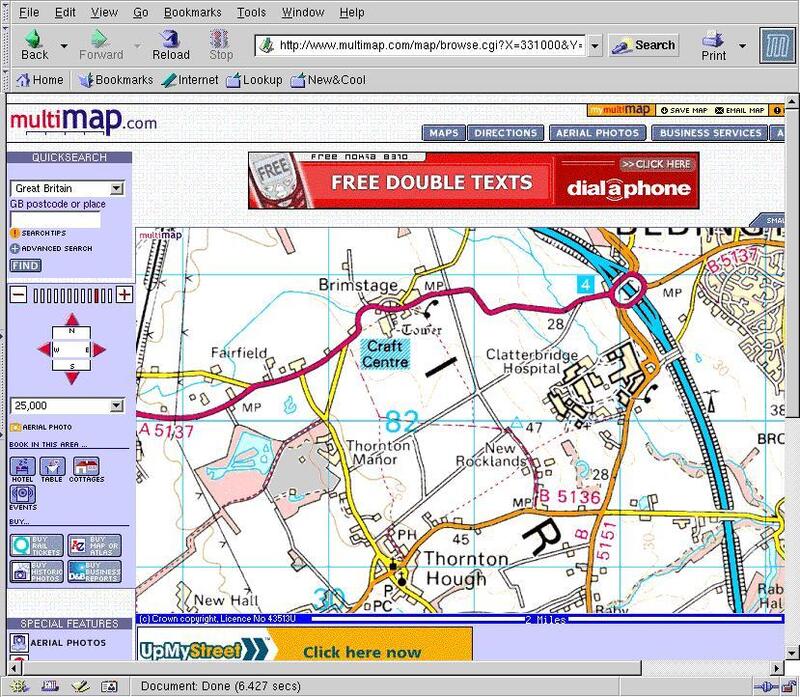Switch to the Directions tab

click(506, 133)
